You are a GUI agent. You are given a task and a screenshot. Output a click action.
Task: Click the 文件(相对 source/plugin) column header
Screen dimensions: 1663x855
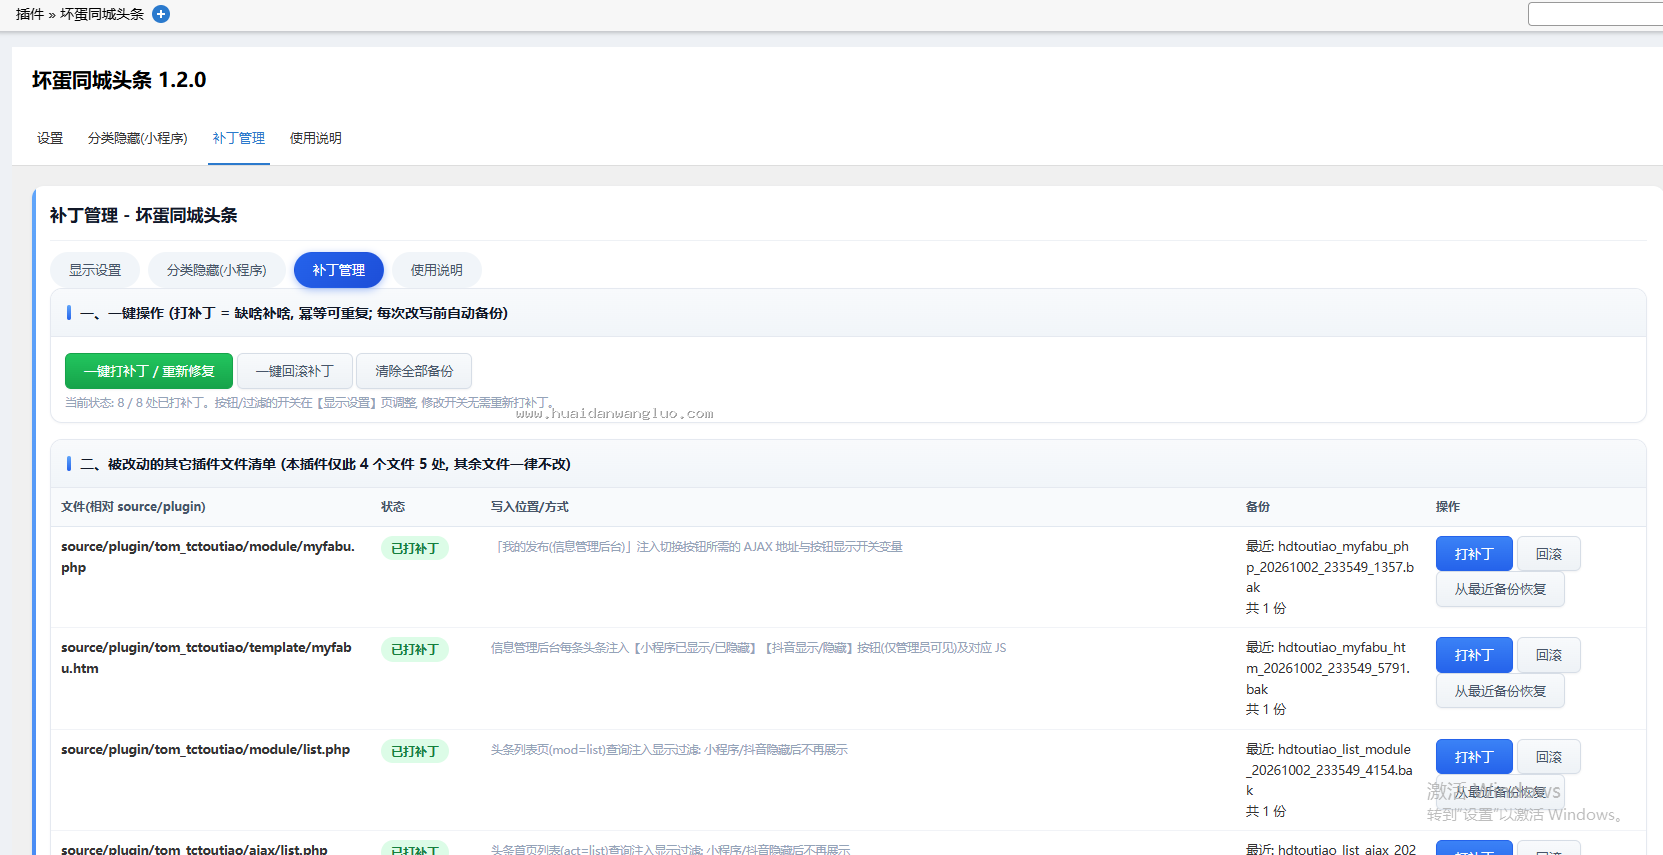tap(133, 507)
